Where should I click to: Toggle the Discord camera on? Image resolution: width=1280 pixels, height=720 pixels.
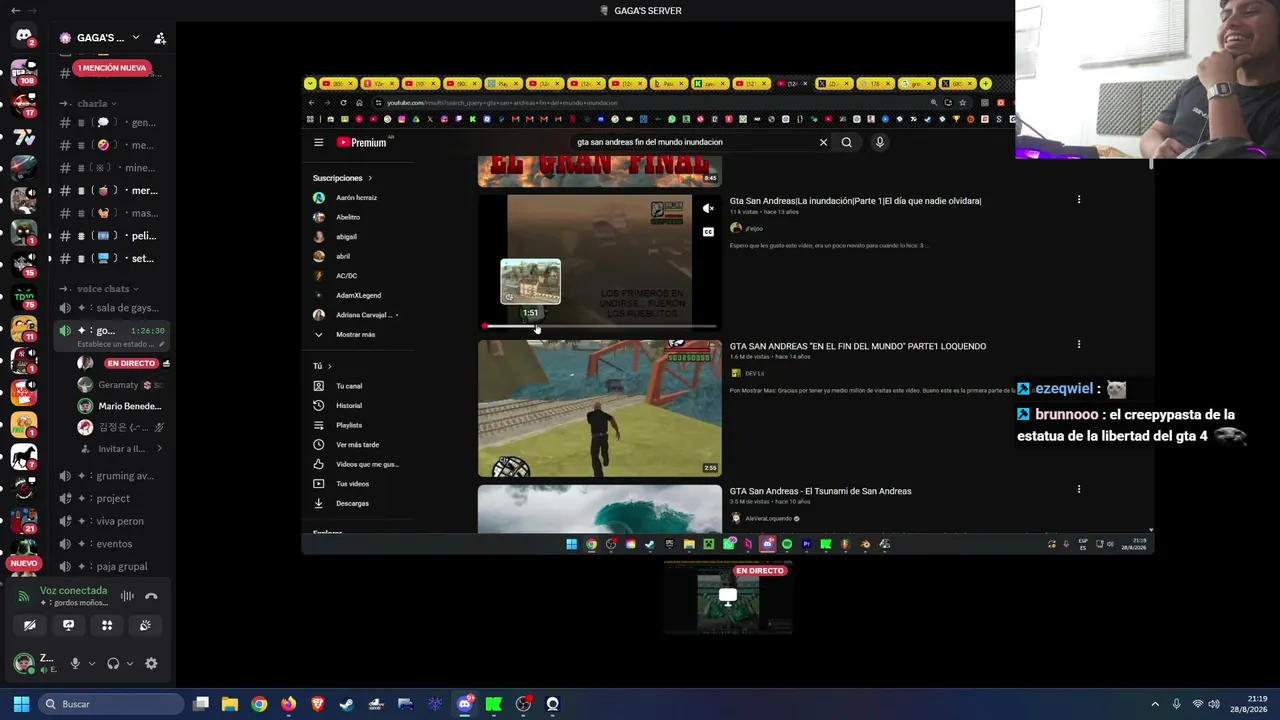[30, 625]
